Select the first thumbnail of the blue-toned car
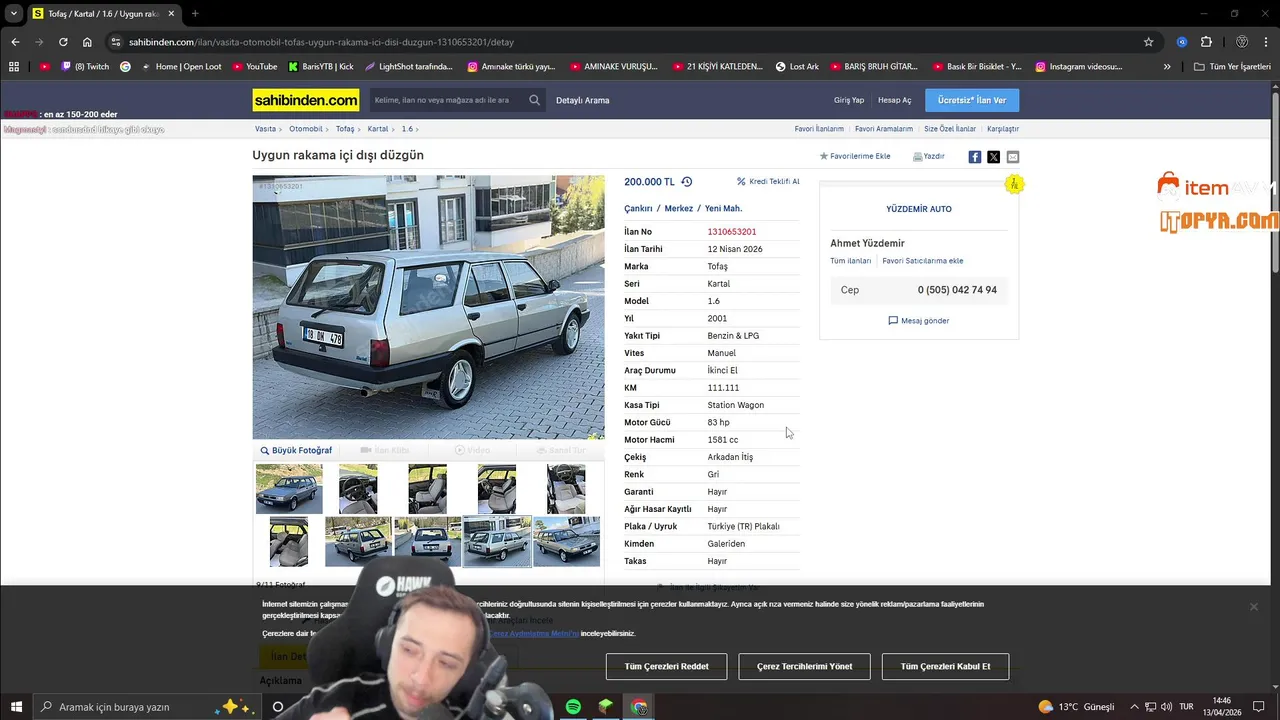1280x720 pixels. [x=289, y=489]
